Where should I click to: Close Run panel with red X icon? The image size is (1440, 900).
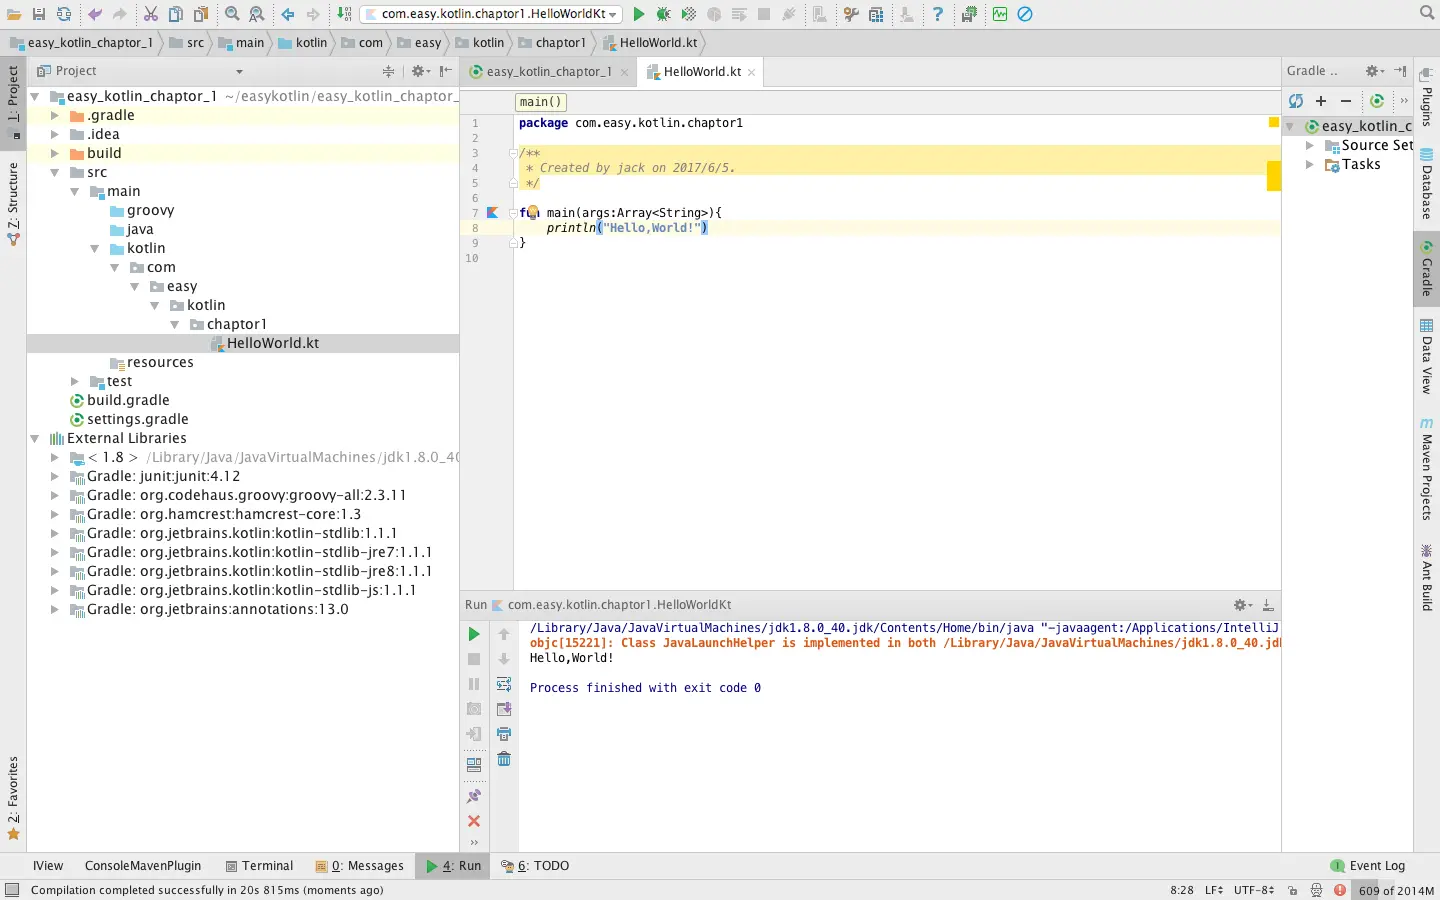(474, 821)
